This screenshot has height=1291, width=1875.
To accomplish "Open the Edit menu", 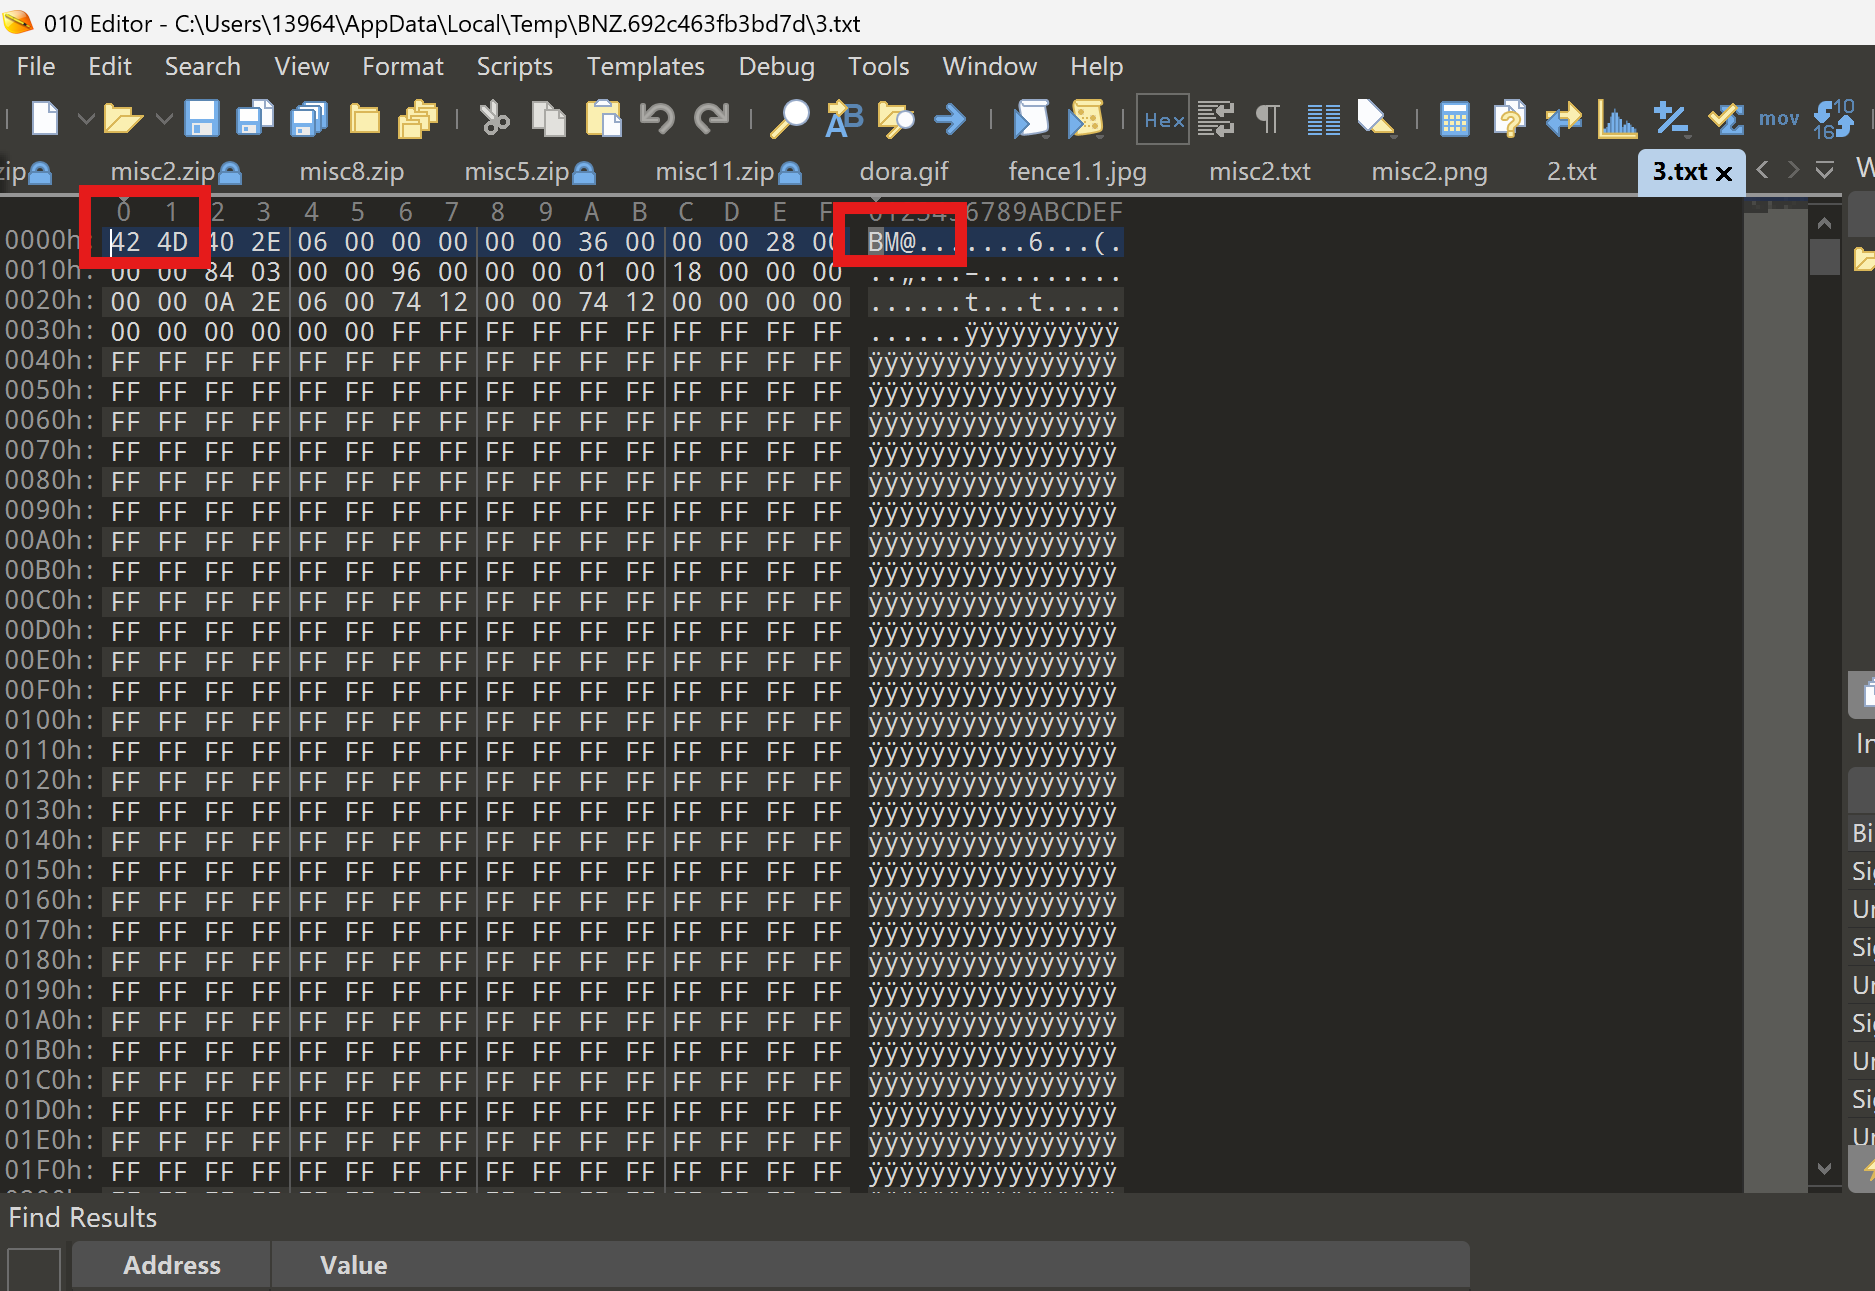I will [x=110, y=67].
